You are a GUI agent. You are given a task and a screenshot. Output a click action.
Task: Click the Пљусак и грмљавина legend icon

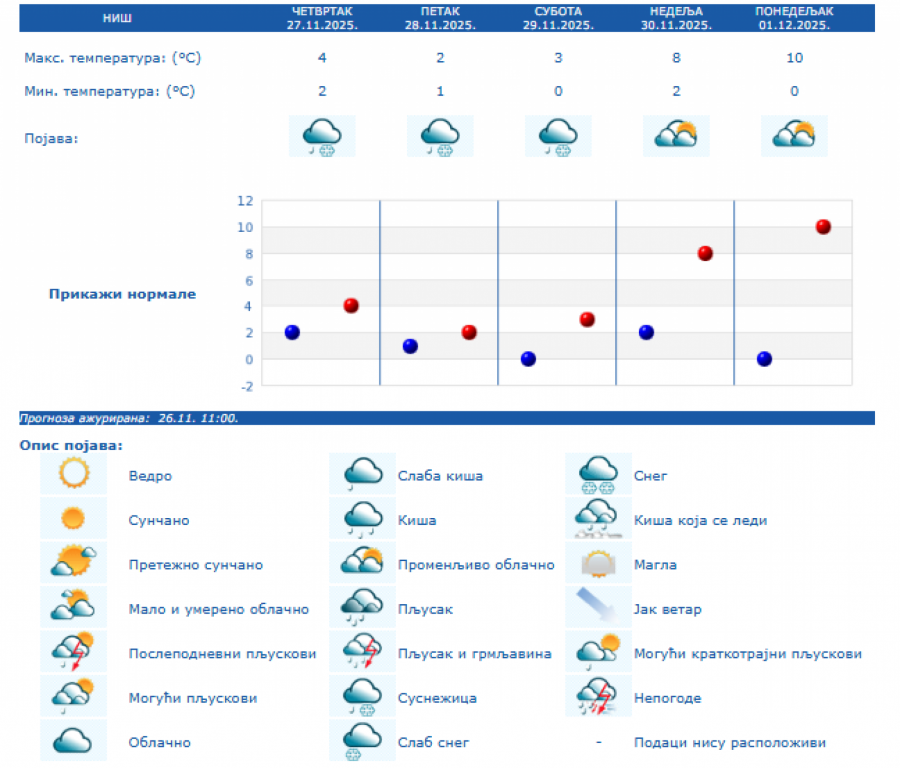point(363,652)
